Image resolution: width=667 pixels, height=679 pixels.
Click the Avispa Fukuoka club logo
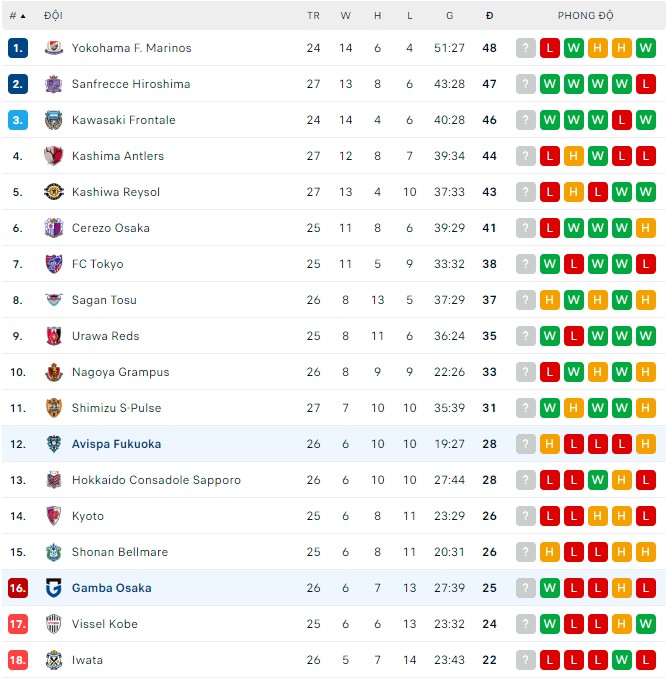(x=54, y=444)
